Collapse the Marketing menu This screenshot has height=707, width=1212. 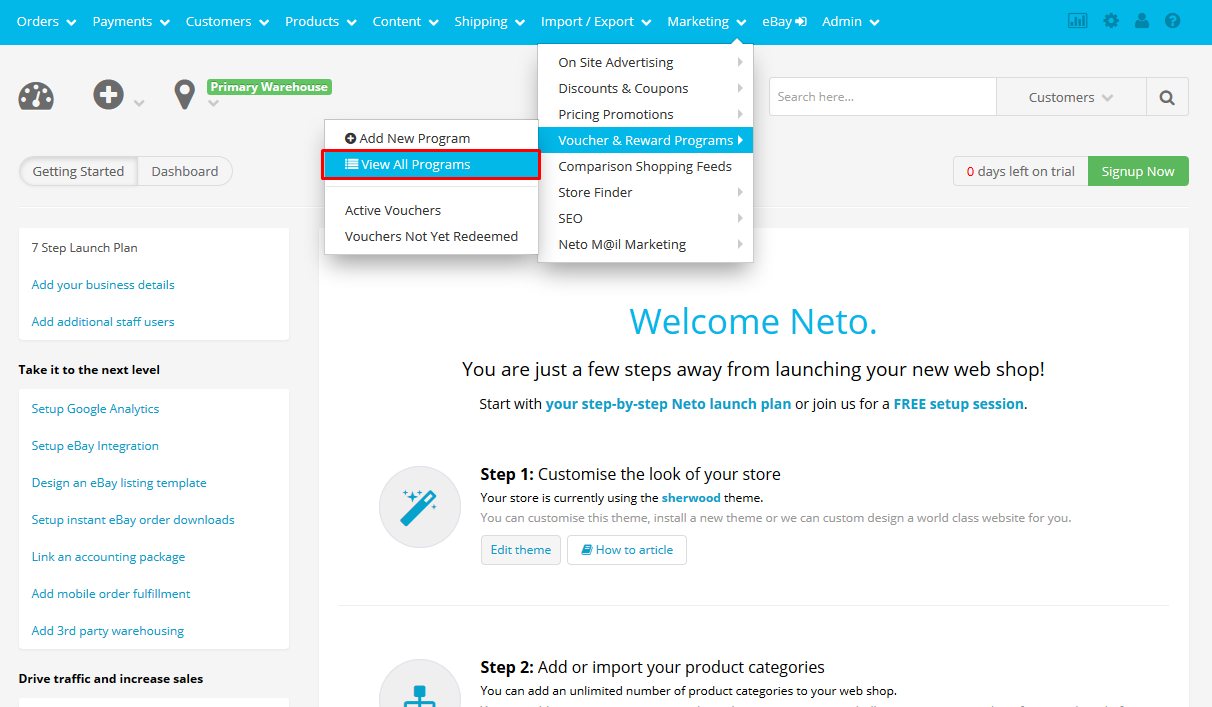pos(707,22)
